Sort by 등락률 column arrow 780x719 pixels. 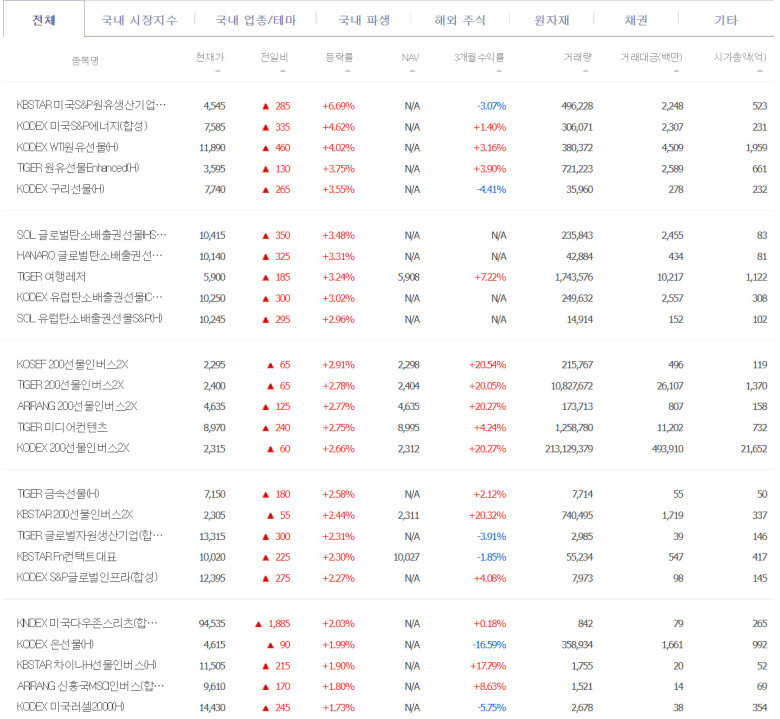[x=347, y=71]
